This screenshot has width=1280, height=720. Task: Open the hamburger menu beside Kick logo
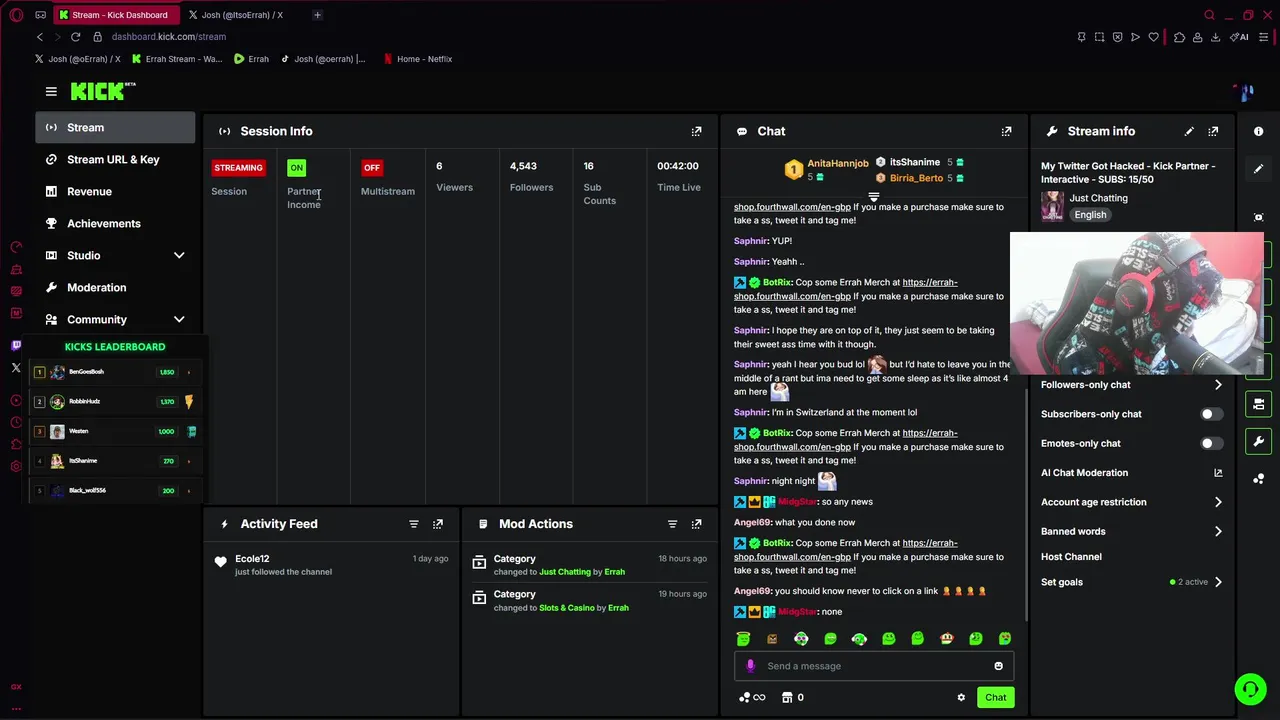pyautogui.click(x=51, y=91)
